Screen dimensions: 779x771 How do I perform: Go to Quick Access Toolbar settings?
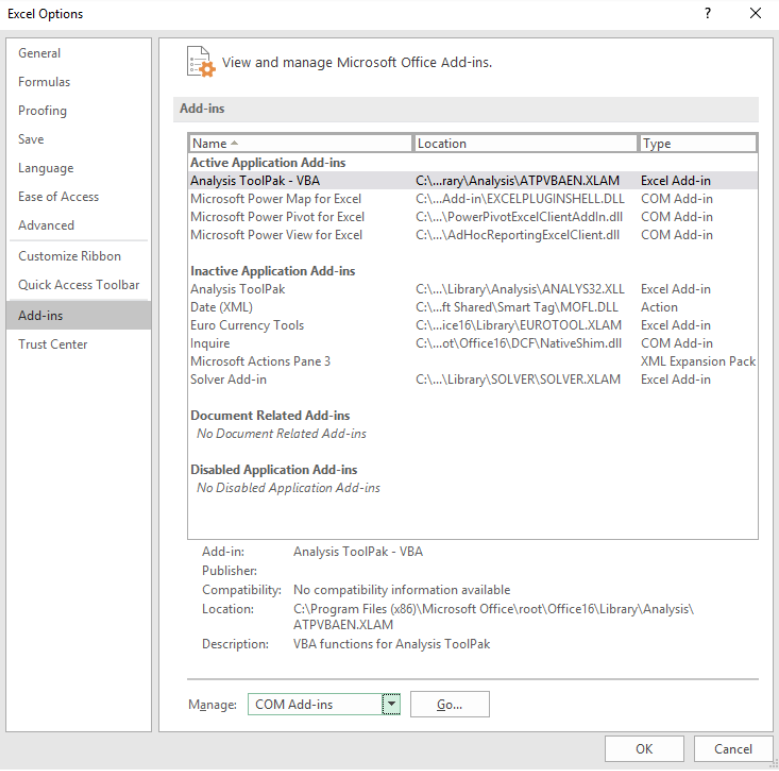(x=79, y=285)
